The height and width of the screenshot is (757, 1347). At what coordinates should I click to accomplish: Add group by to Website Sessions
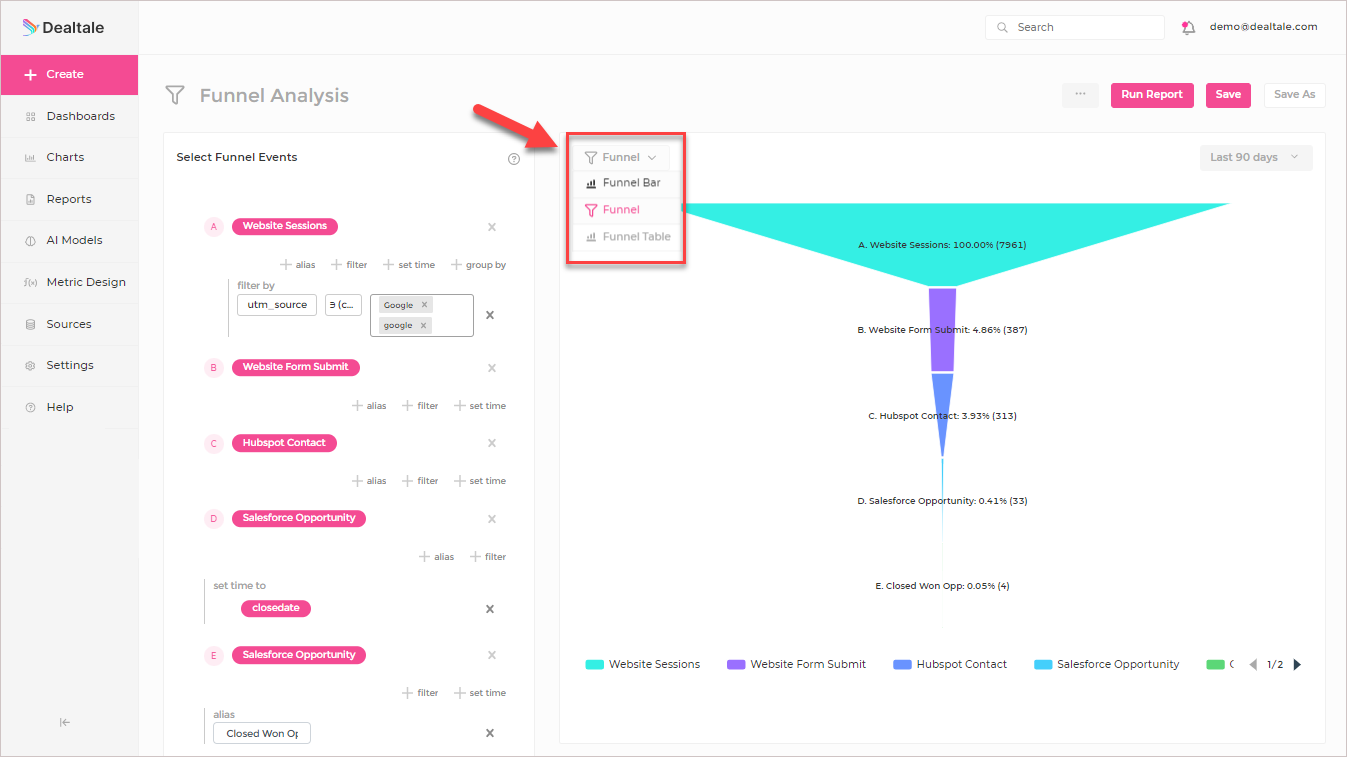[478, 265]
